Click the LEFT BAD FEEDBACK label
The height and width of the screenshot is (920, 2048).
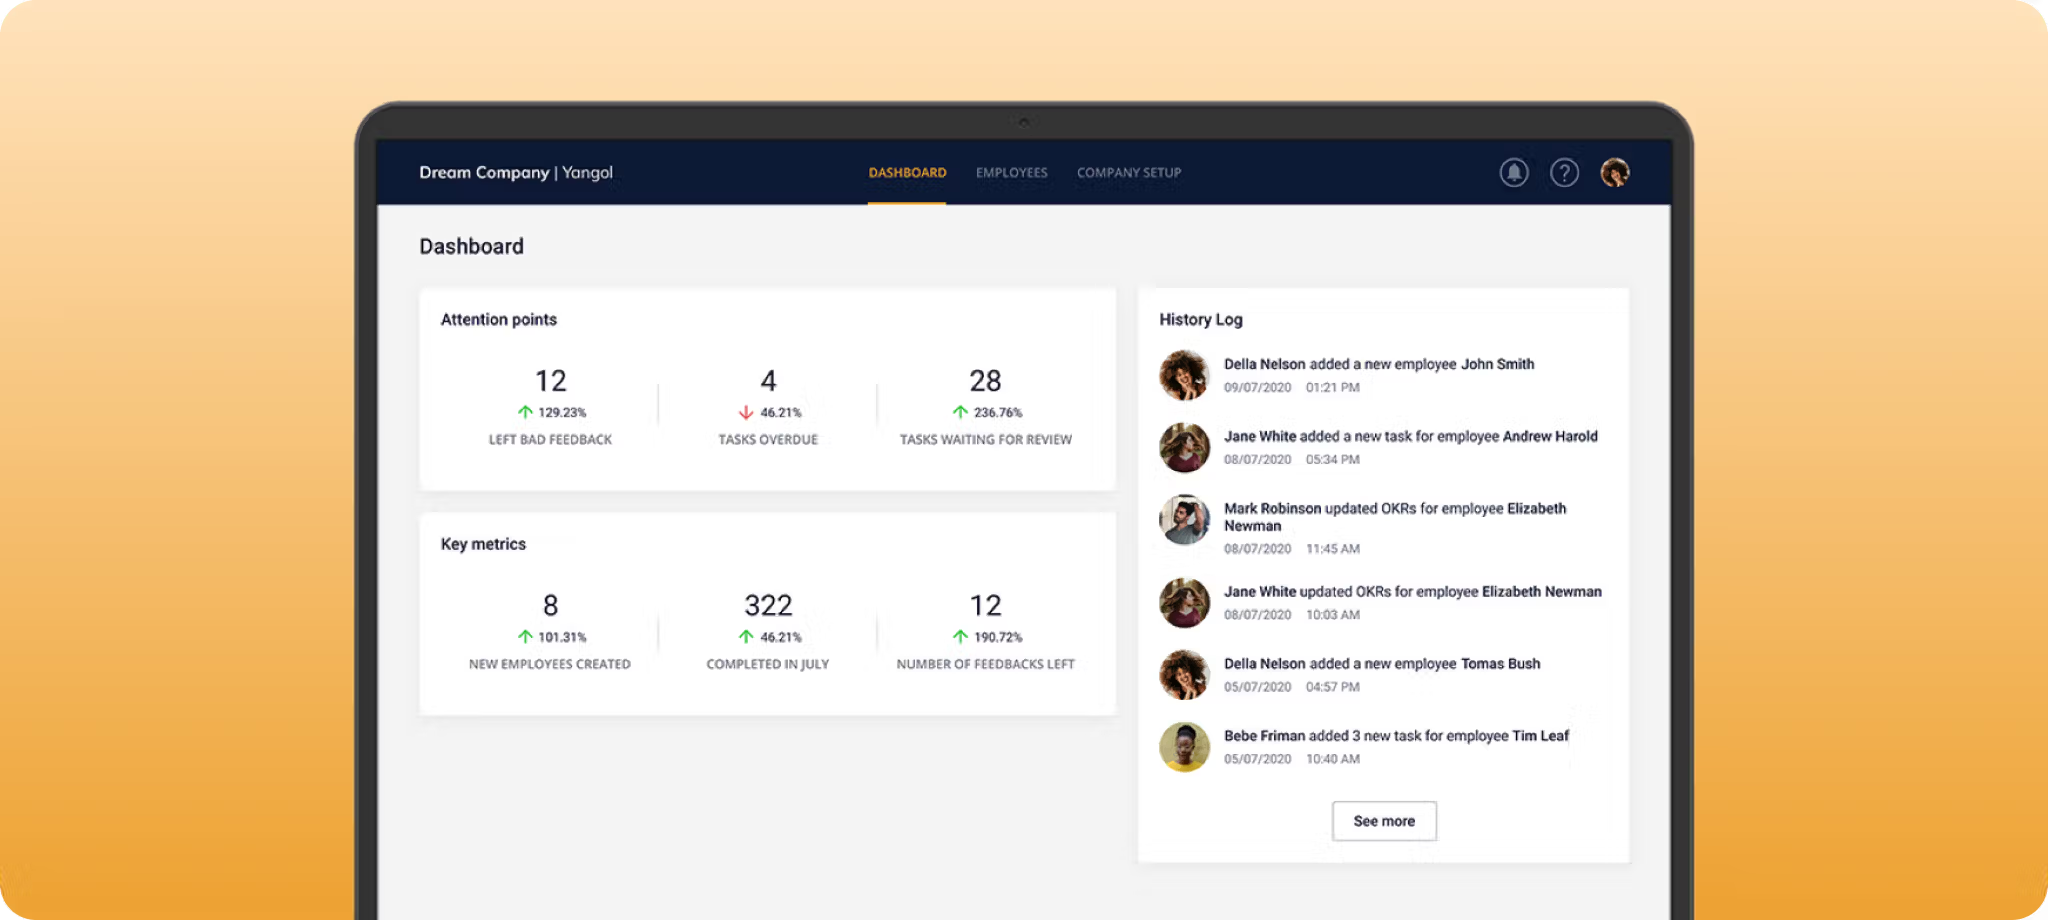click(550, 440)
